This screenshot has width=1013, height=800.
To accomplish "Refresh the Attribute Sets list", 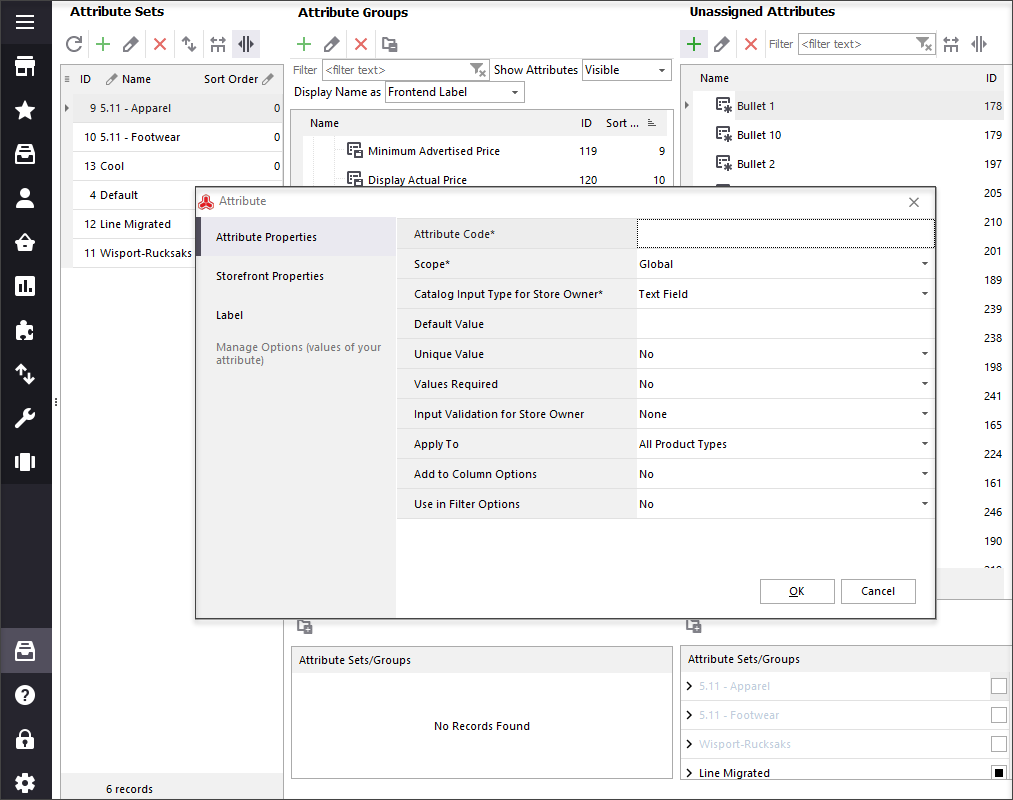I will 74,44.
